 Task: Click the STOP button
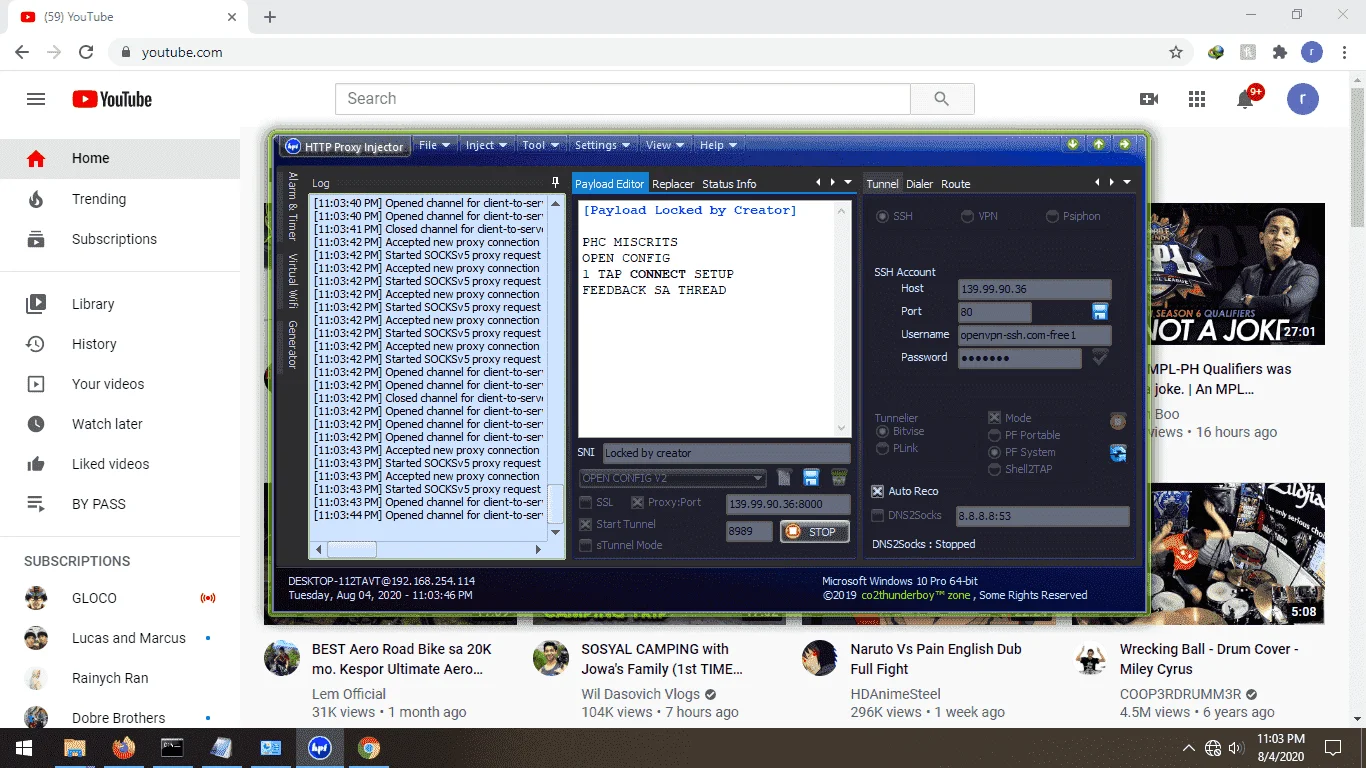(x=815, y=532)
